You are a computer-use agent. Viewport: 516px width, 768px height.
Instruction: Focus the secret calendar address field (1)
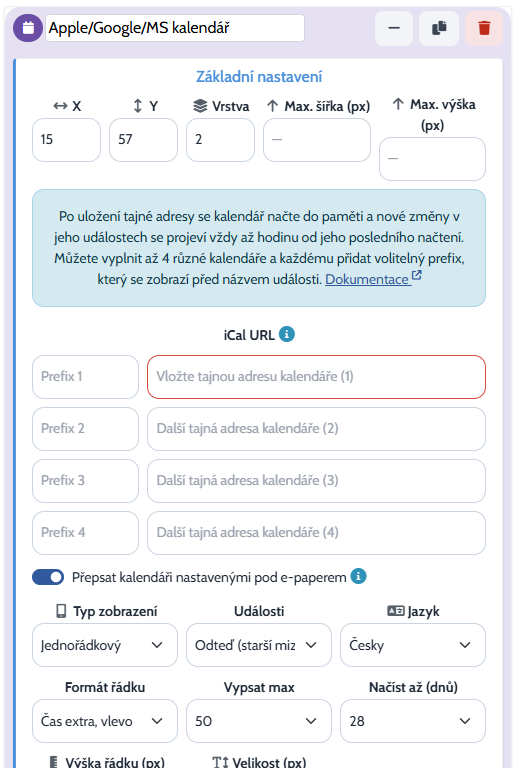[316, 377]
